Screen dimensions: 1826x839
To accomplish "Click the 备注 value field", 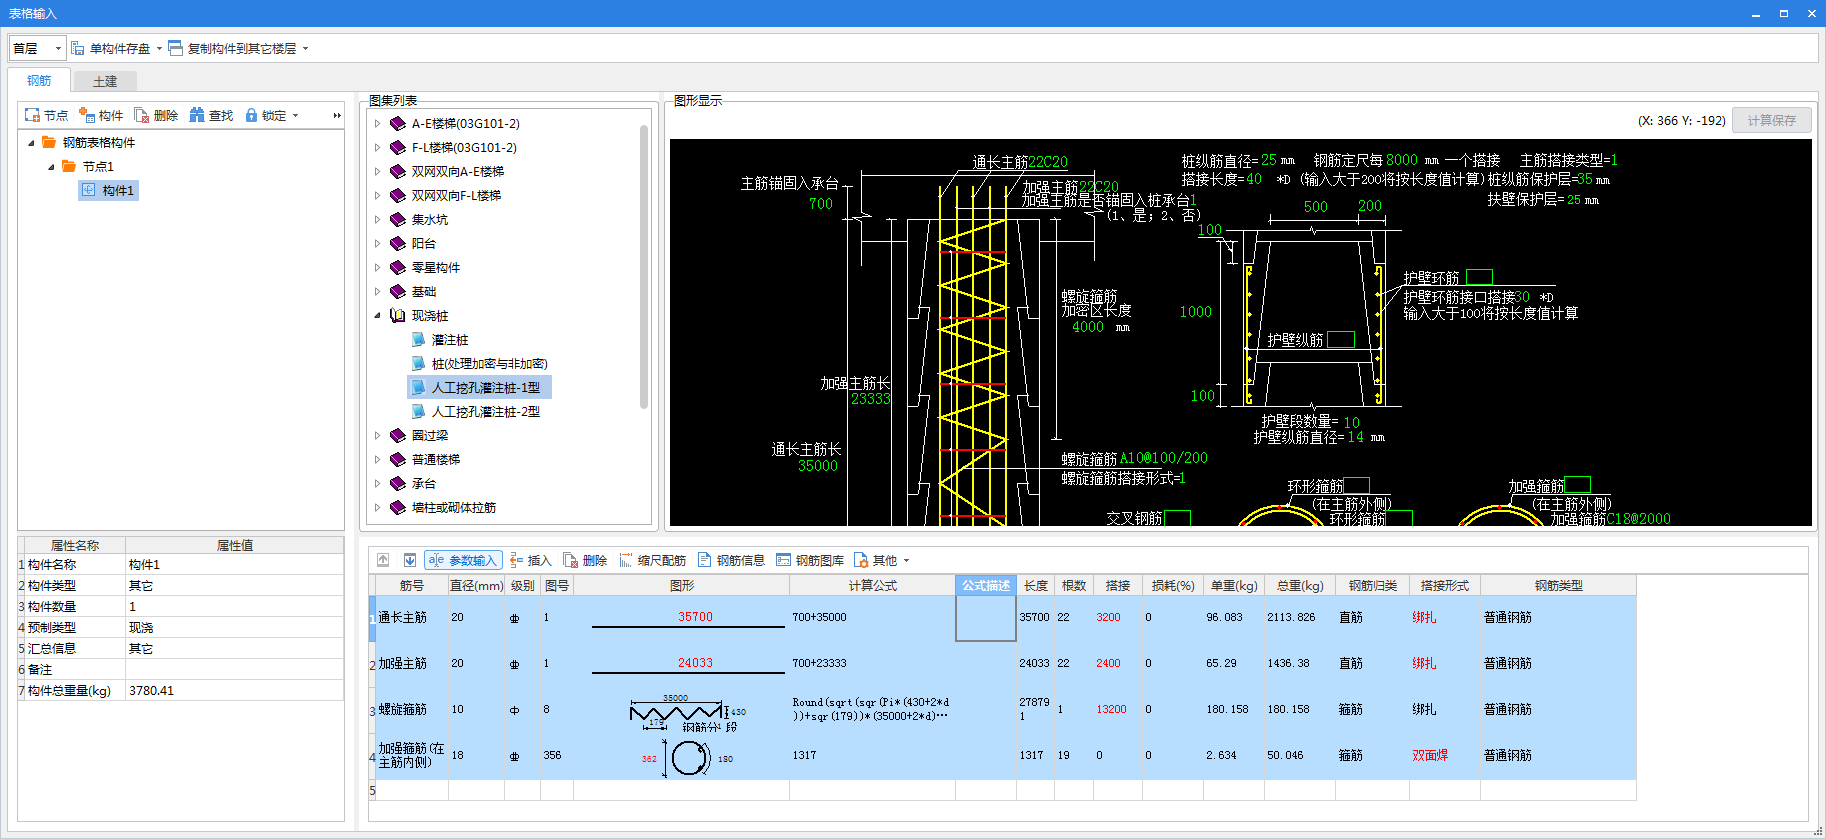I will tap(234, 670).
